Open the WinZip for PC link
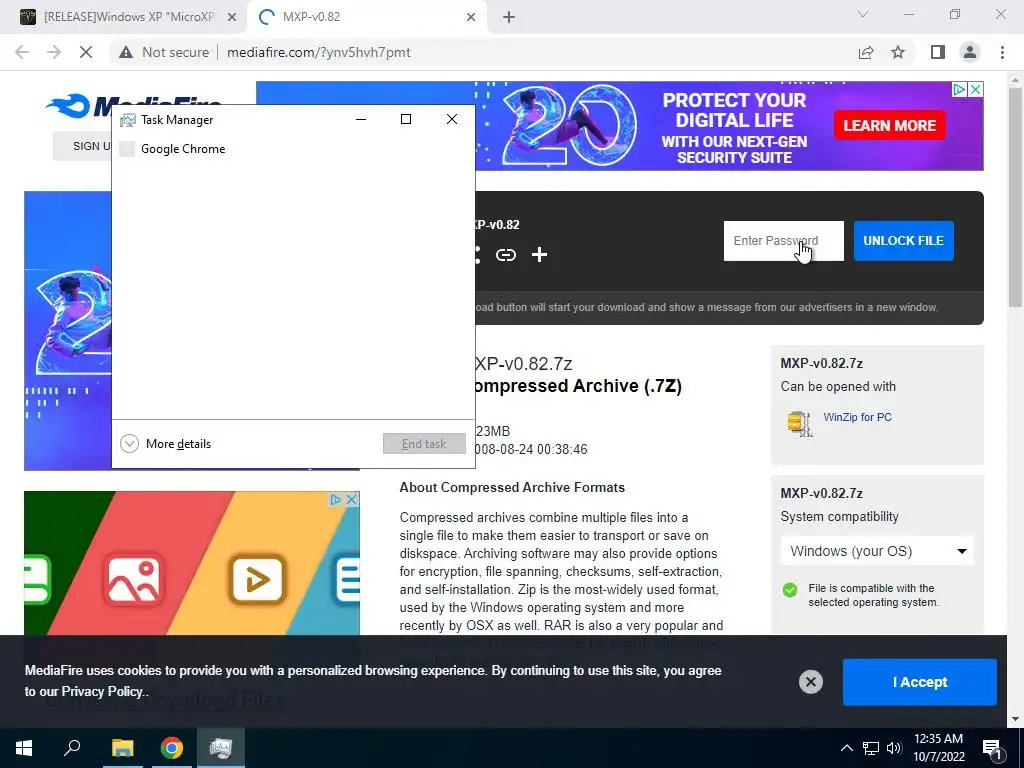The width and height of the screenshot is (1024, 768). [857, 417]
